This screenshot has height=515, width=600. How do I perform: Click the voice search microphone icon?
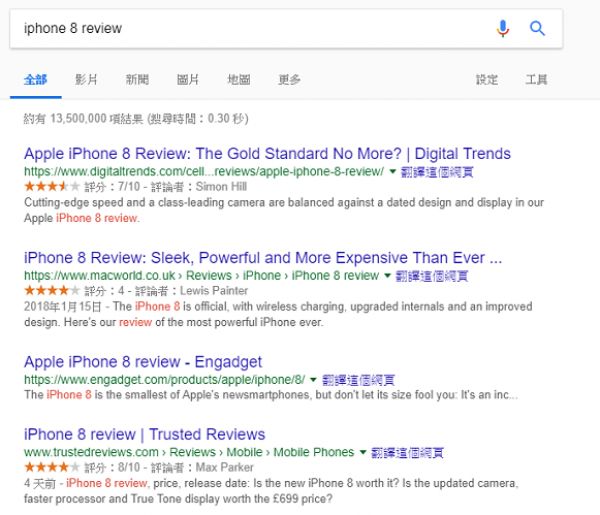coord(503,28)
